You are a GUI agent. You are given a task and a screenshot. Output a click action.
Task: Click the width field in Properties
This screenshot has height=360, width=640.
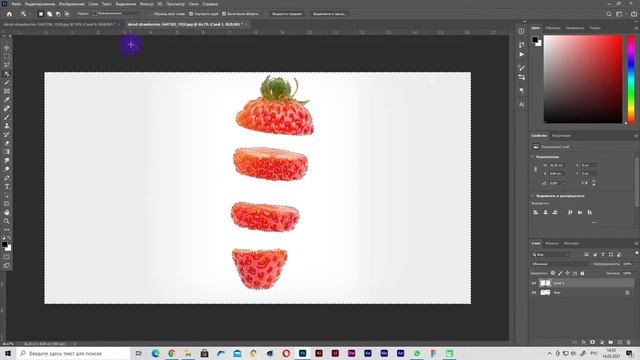556,165
